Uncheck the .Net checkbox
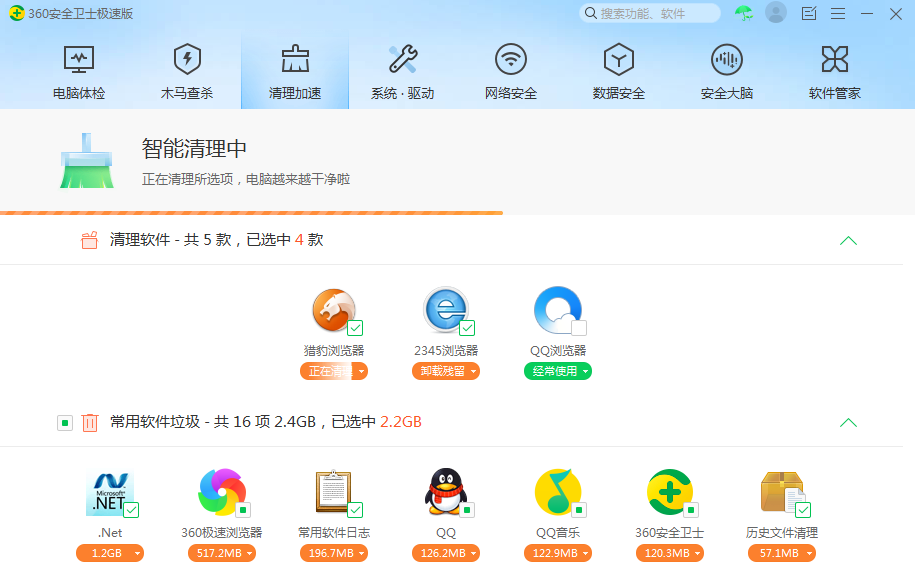 click(131, 510)
